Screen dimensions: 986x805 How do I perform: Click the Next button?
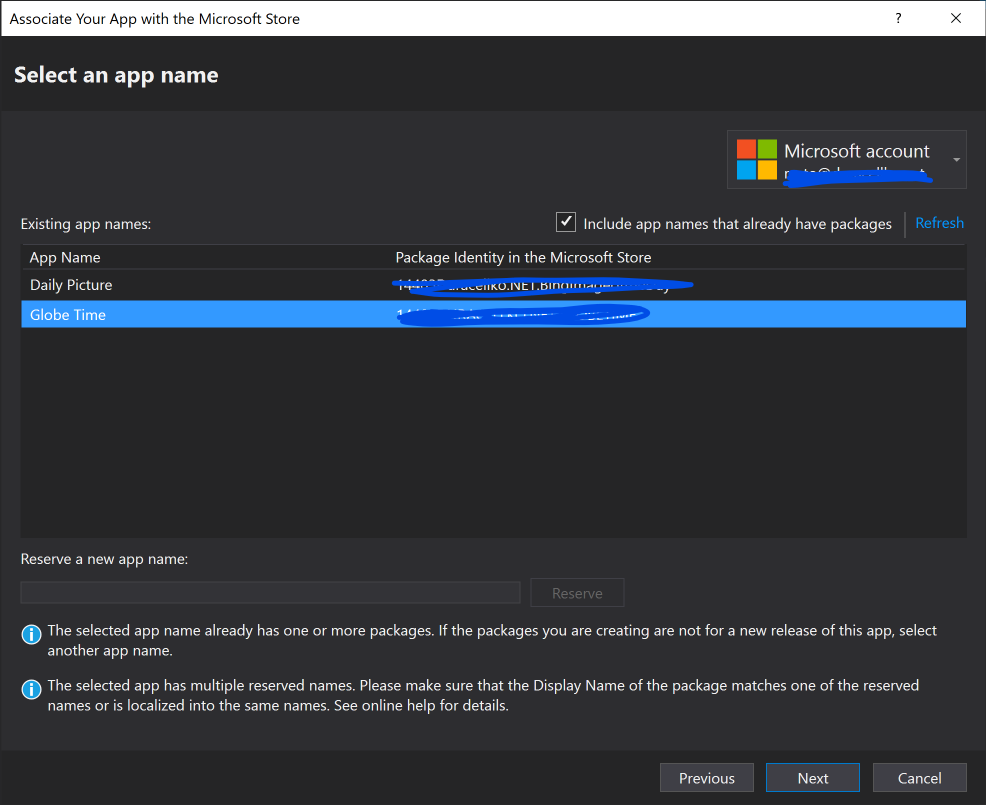[812, 778]
